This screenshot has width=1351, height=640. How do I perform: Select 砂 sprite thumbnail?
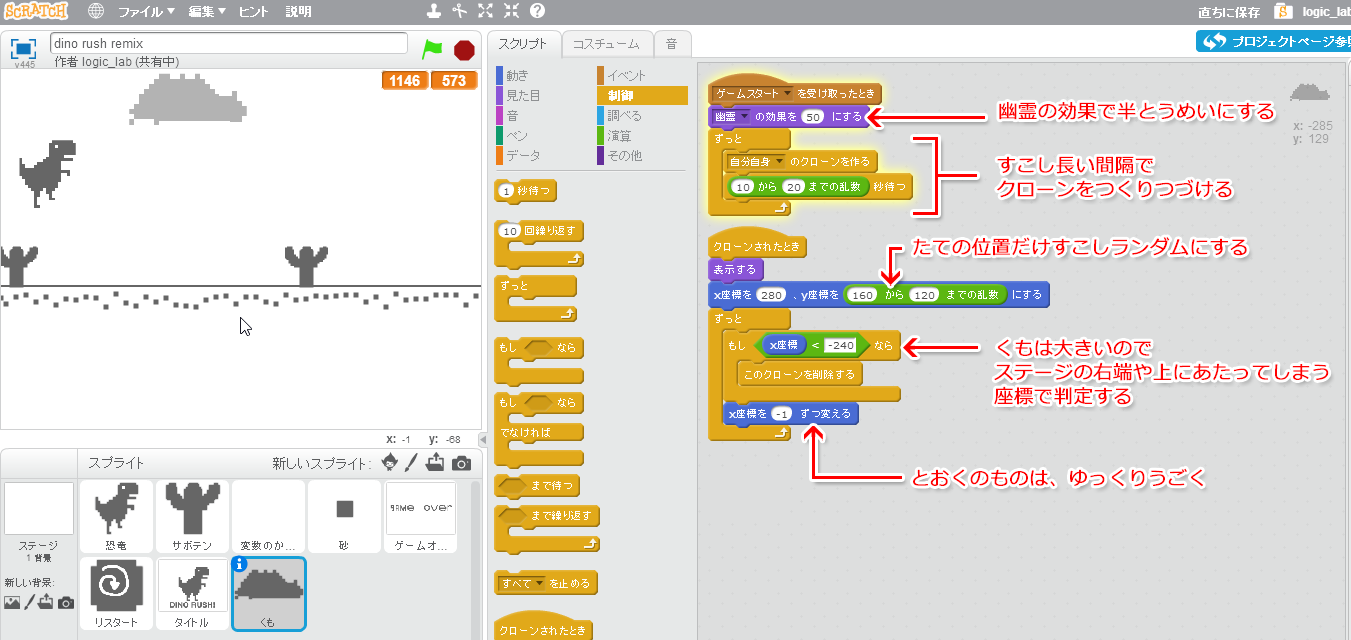[x=345, y=516]
